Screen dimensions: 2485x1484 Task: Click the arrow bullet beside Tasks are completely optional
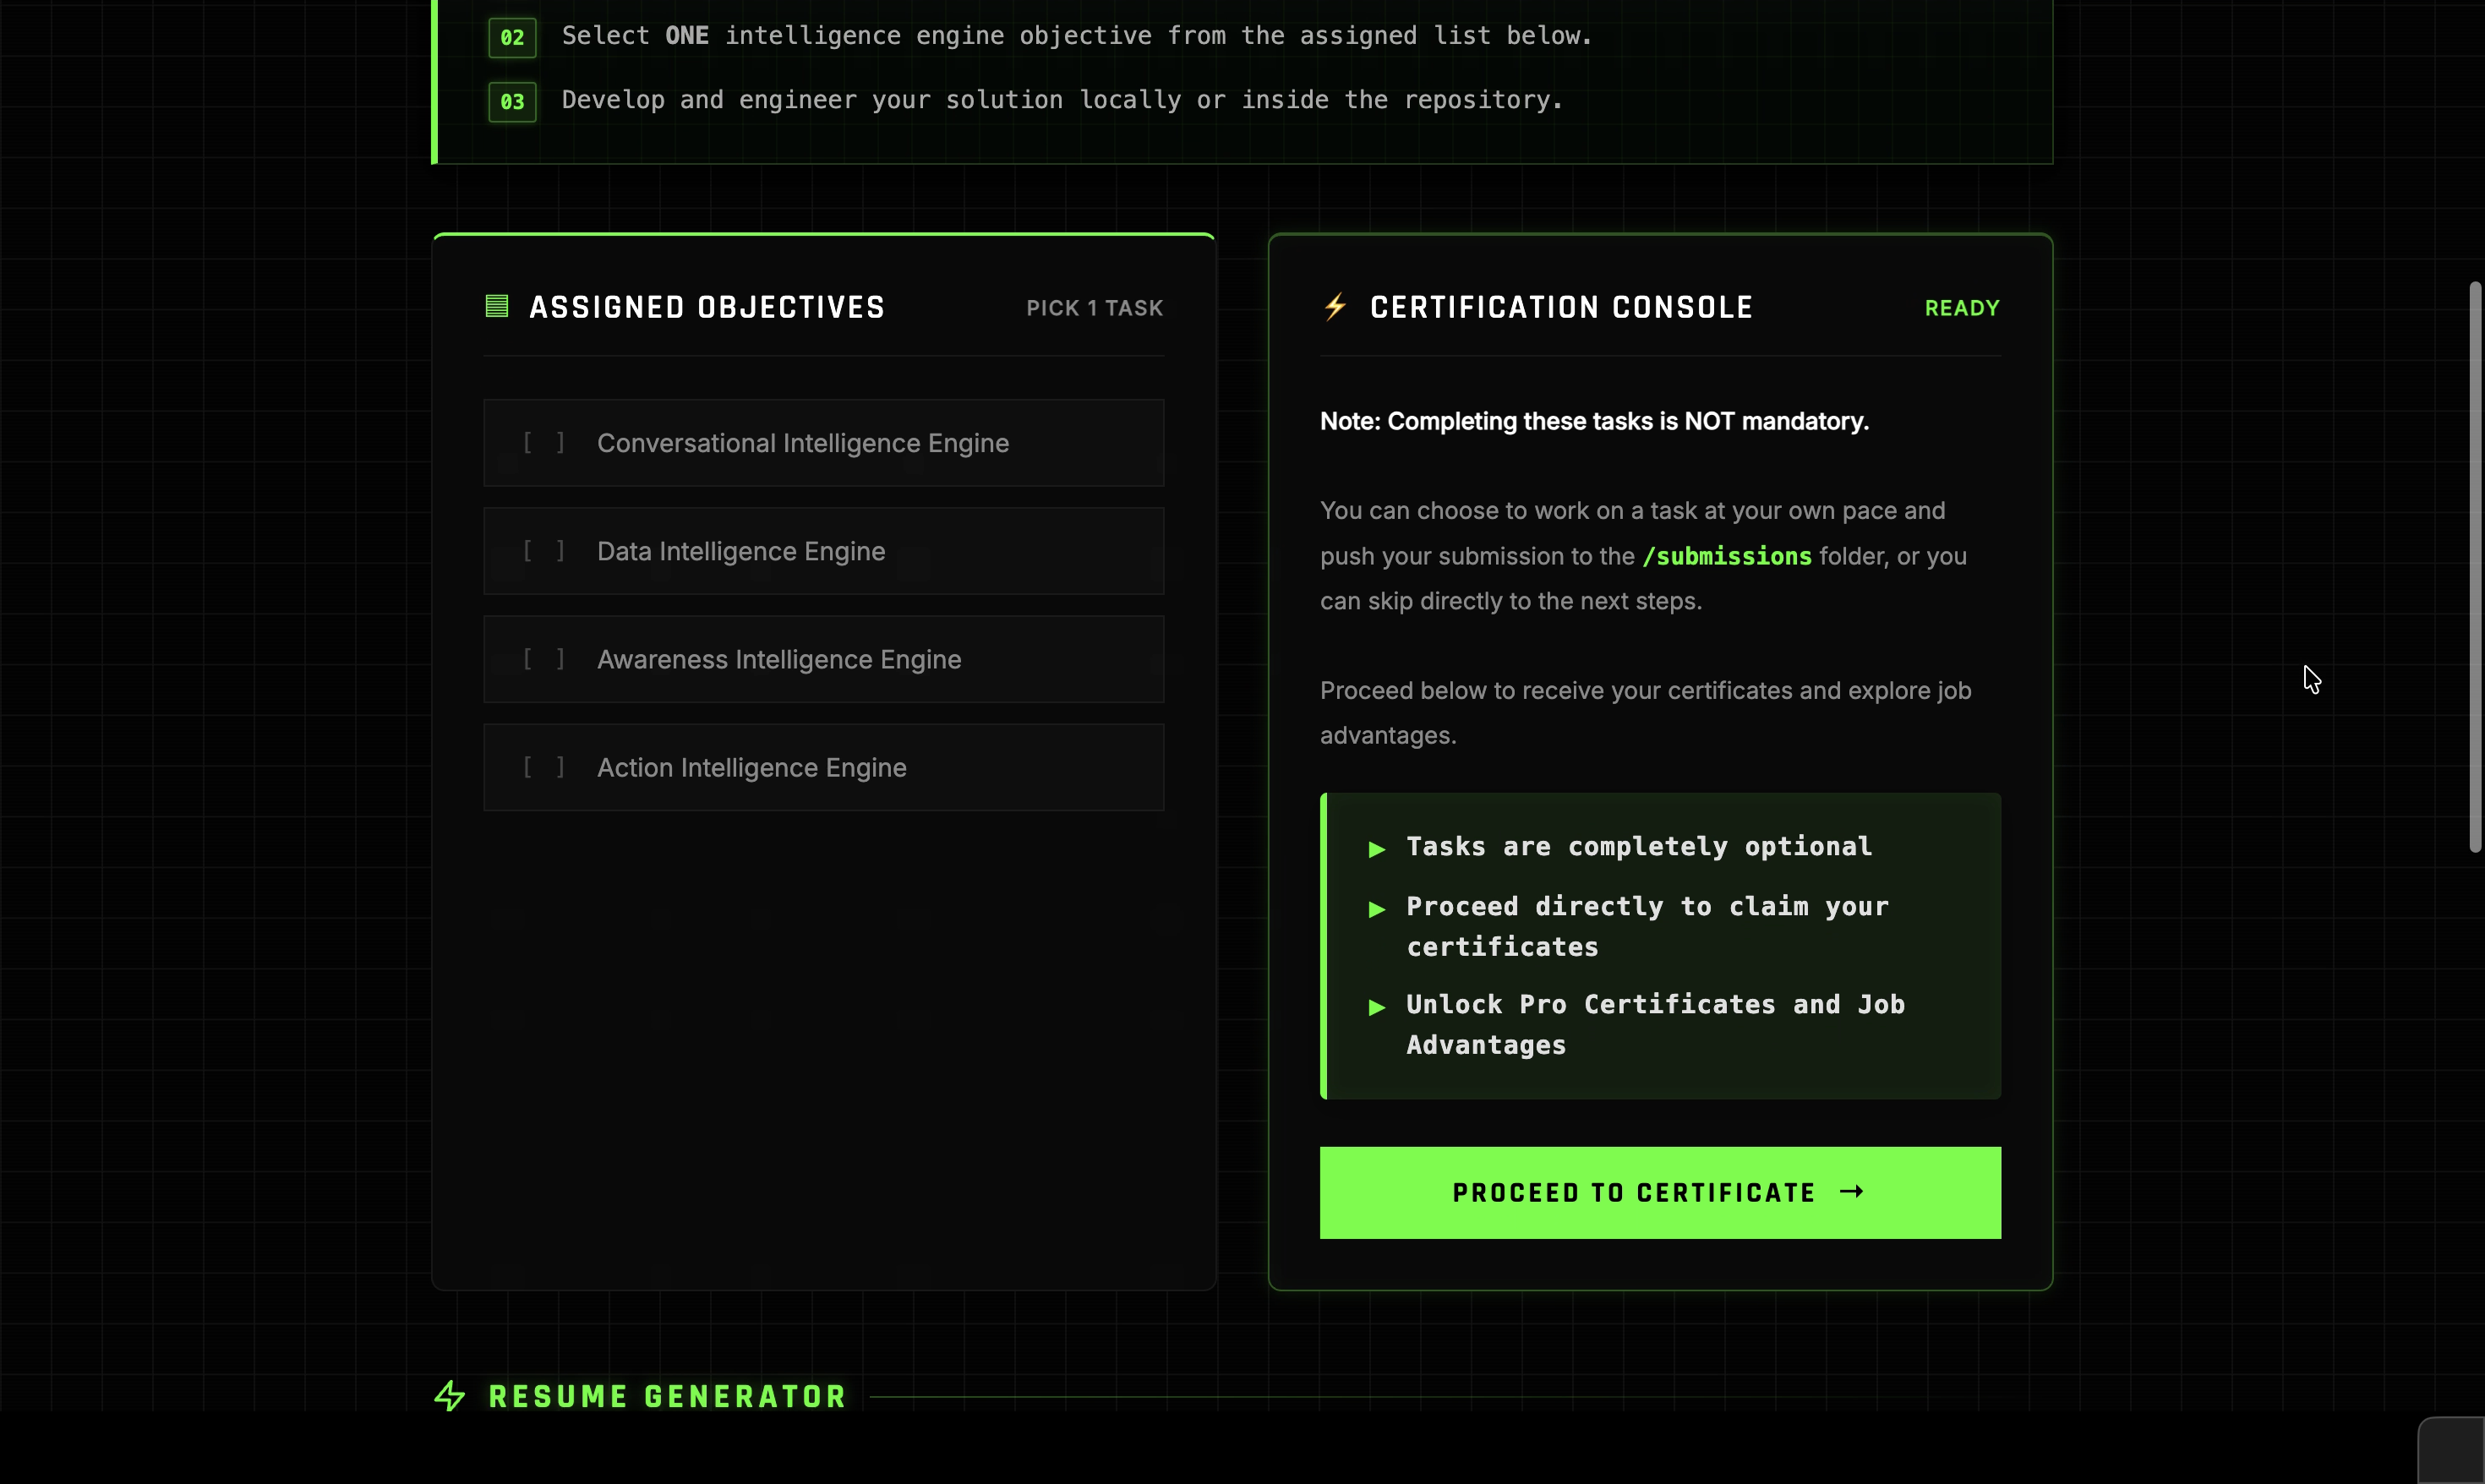(1377, 849)
